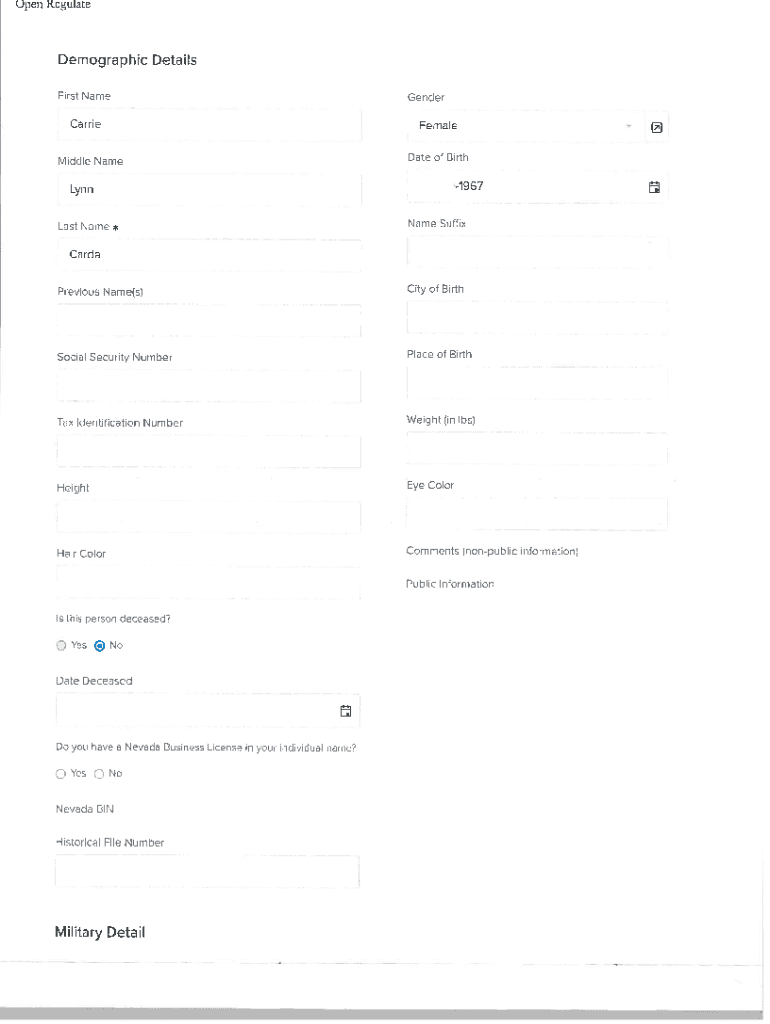Click the Social Security Number field
The width and height of the screenshot is (770, 1024).
point(207,385)
